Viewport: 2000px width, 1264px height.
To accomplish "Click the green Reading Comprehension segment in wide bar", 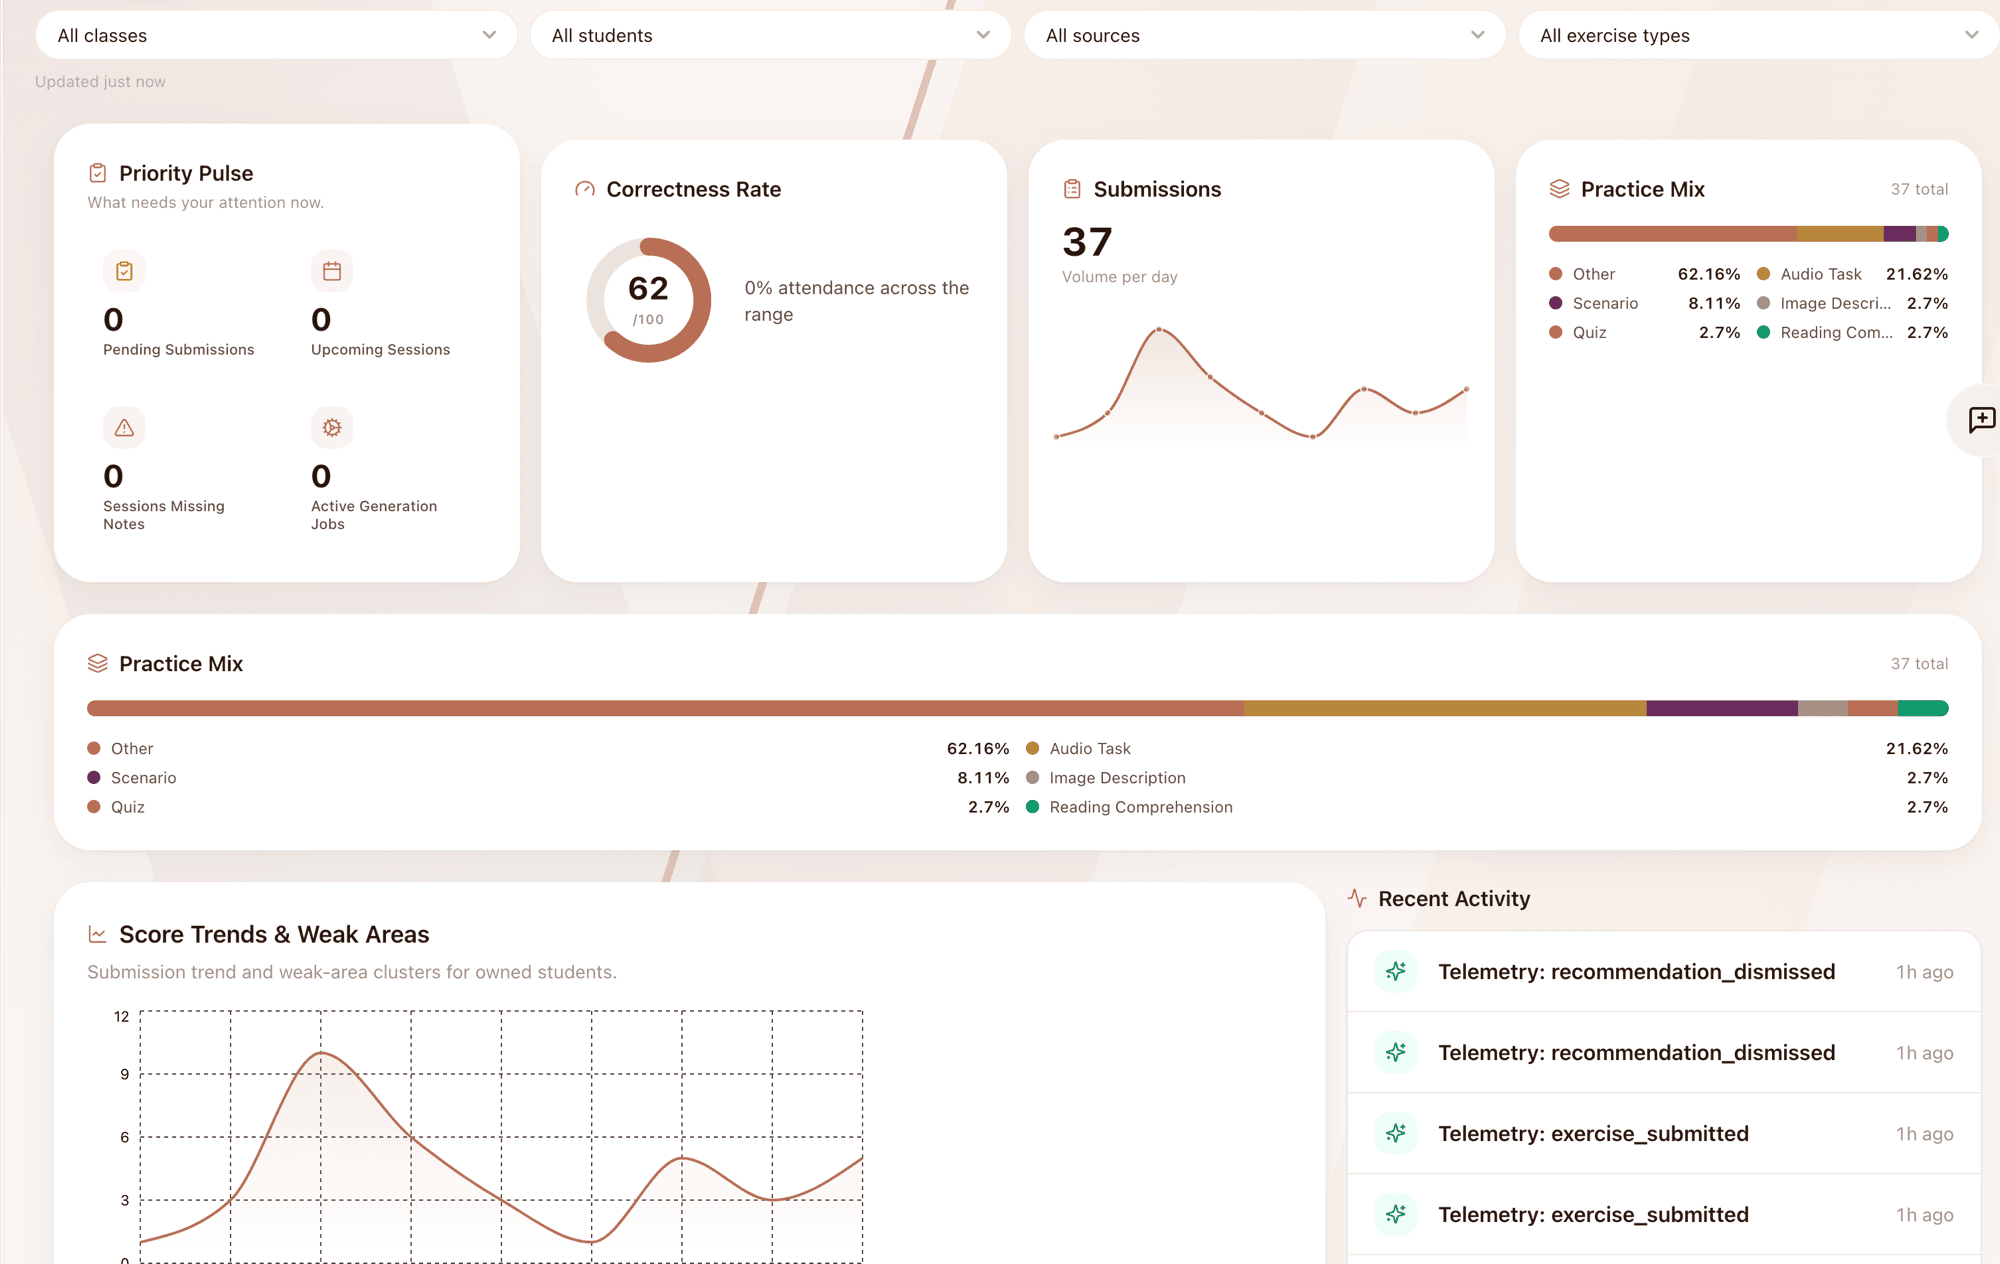I will coord(1923,708).
